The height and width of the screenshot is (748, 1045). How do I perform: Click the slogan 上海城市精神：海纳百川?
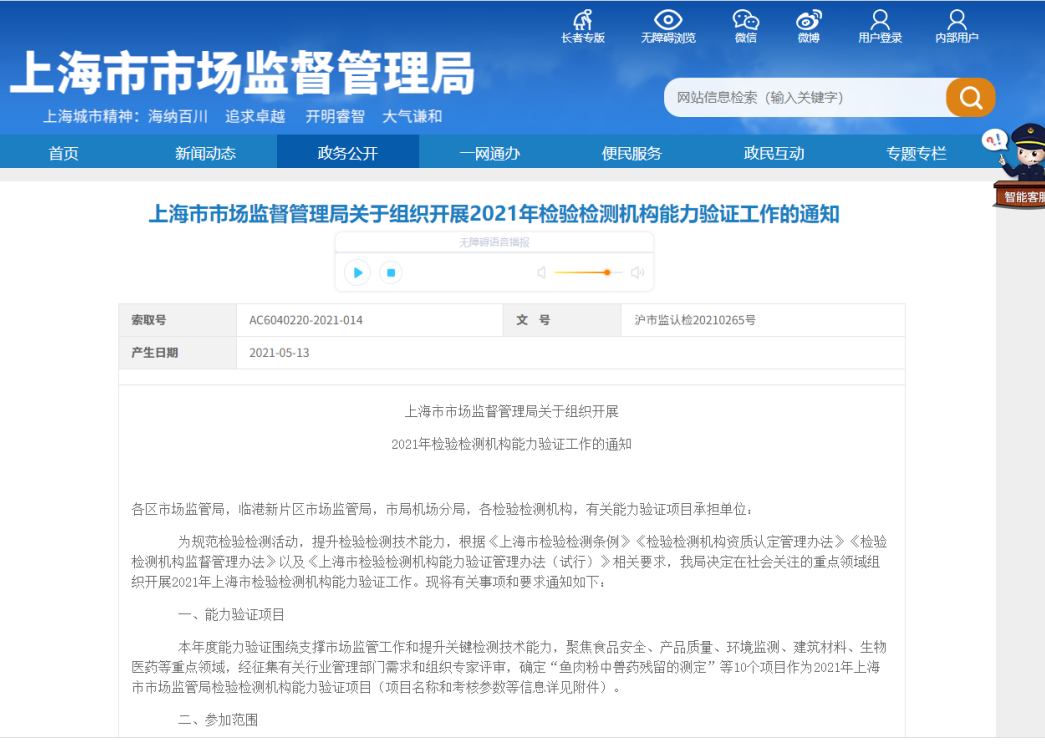pyautogui.click(x=125, y=117)
